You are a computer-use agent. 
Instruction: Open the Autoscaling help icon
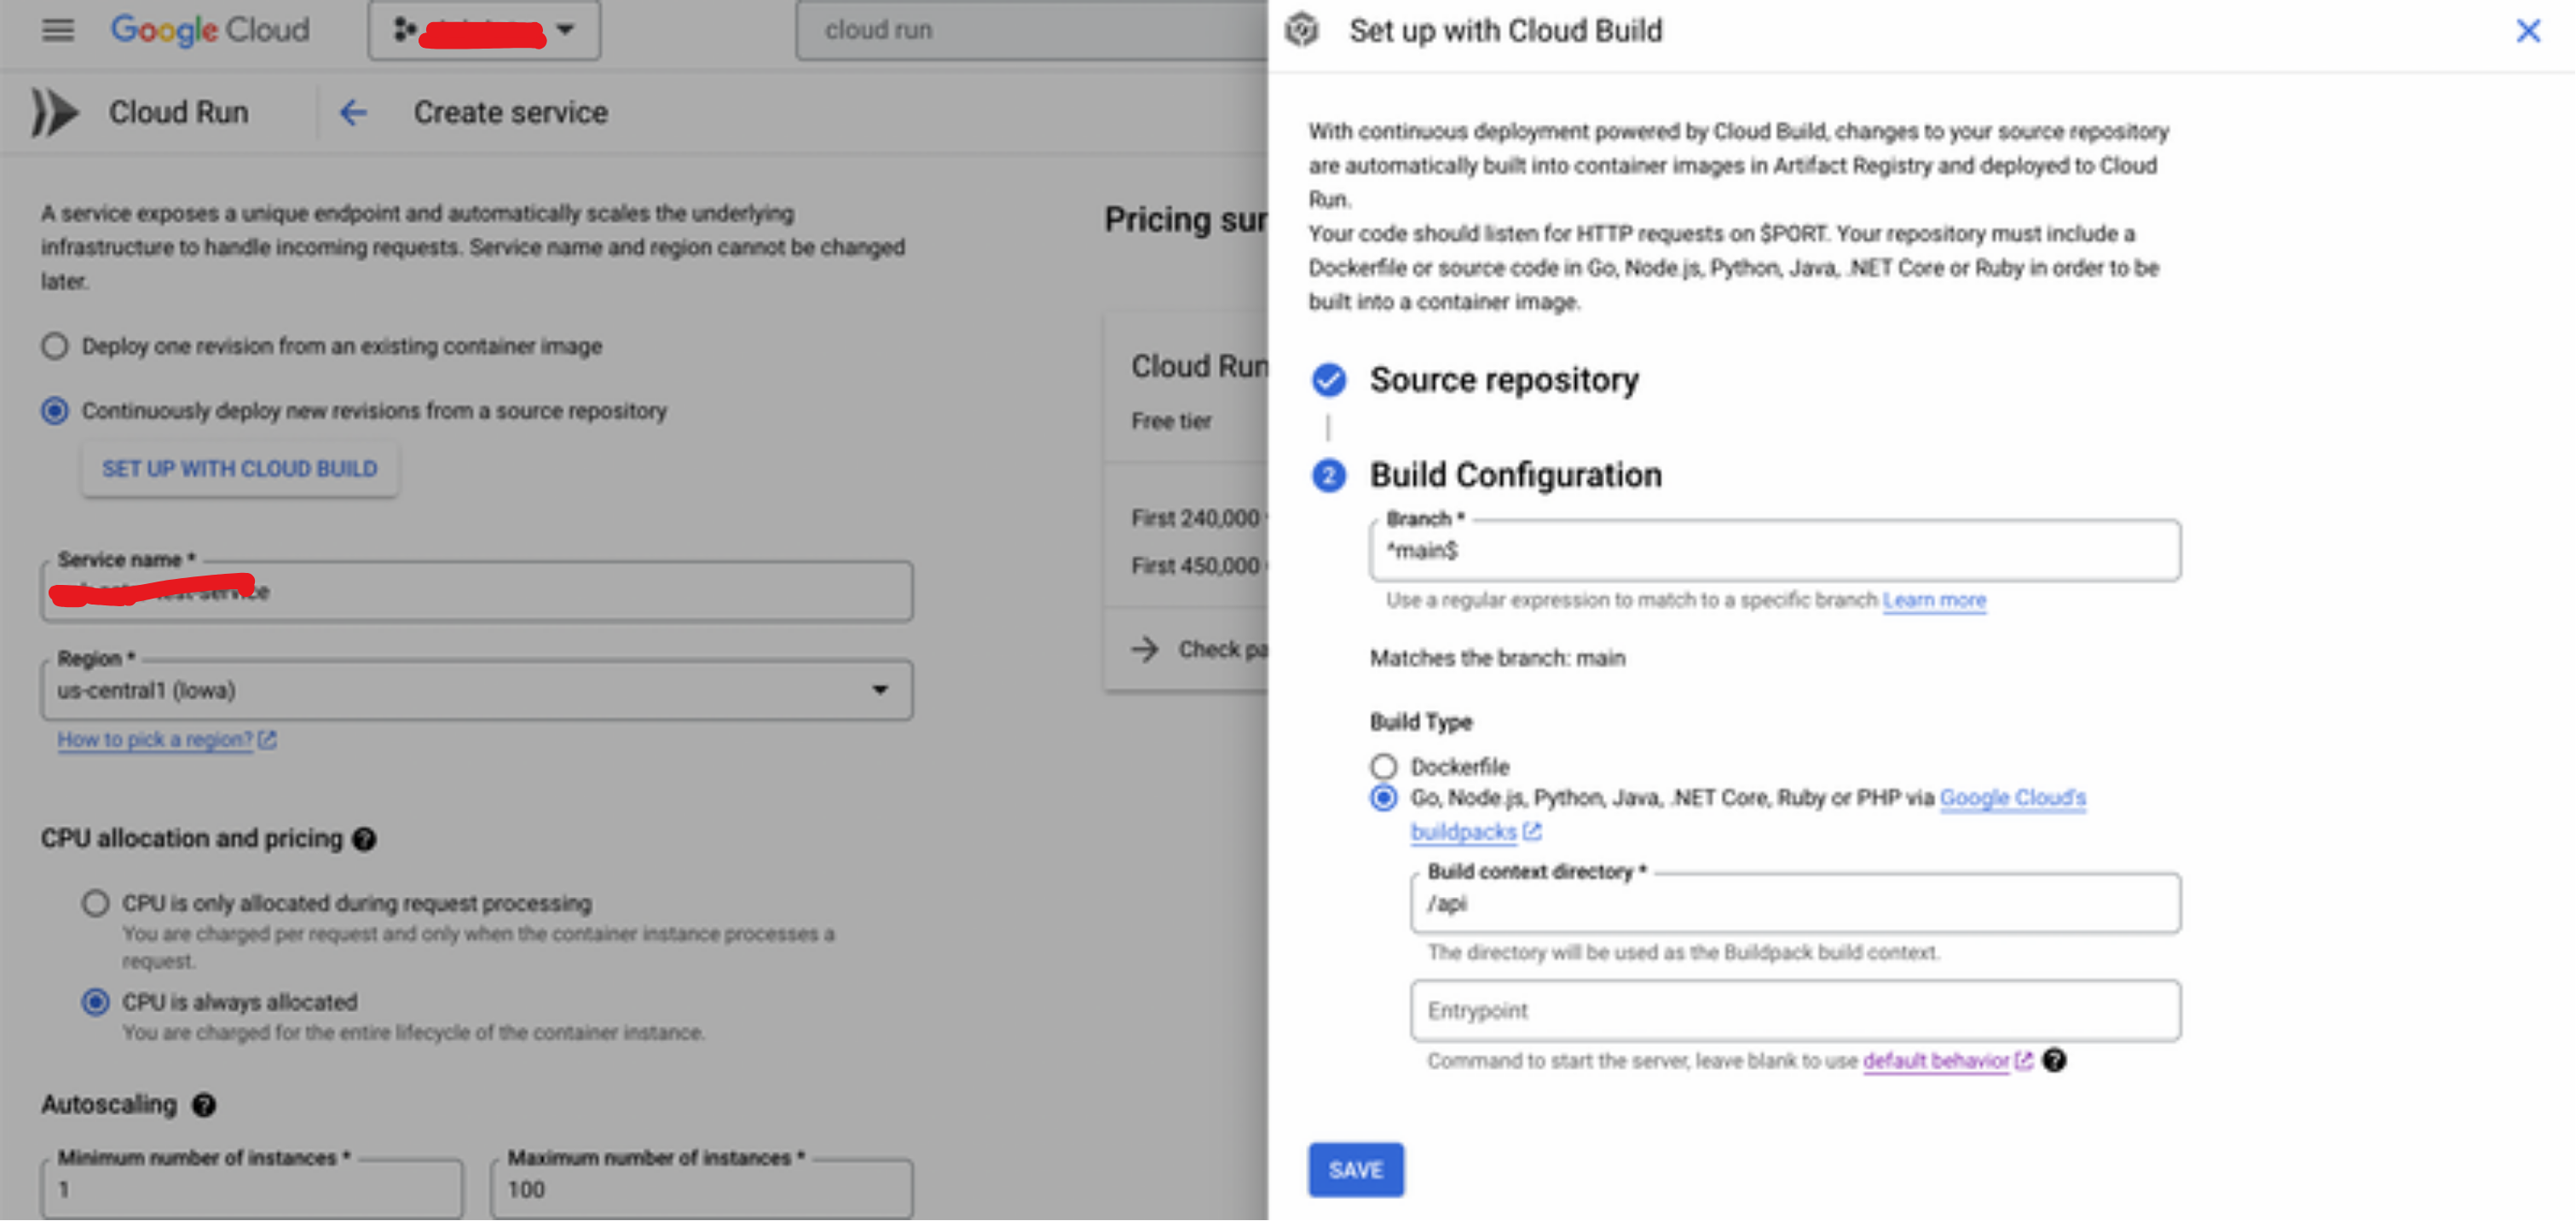point(204,1105)
